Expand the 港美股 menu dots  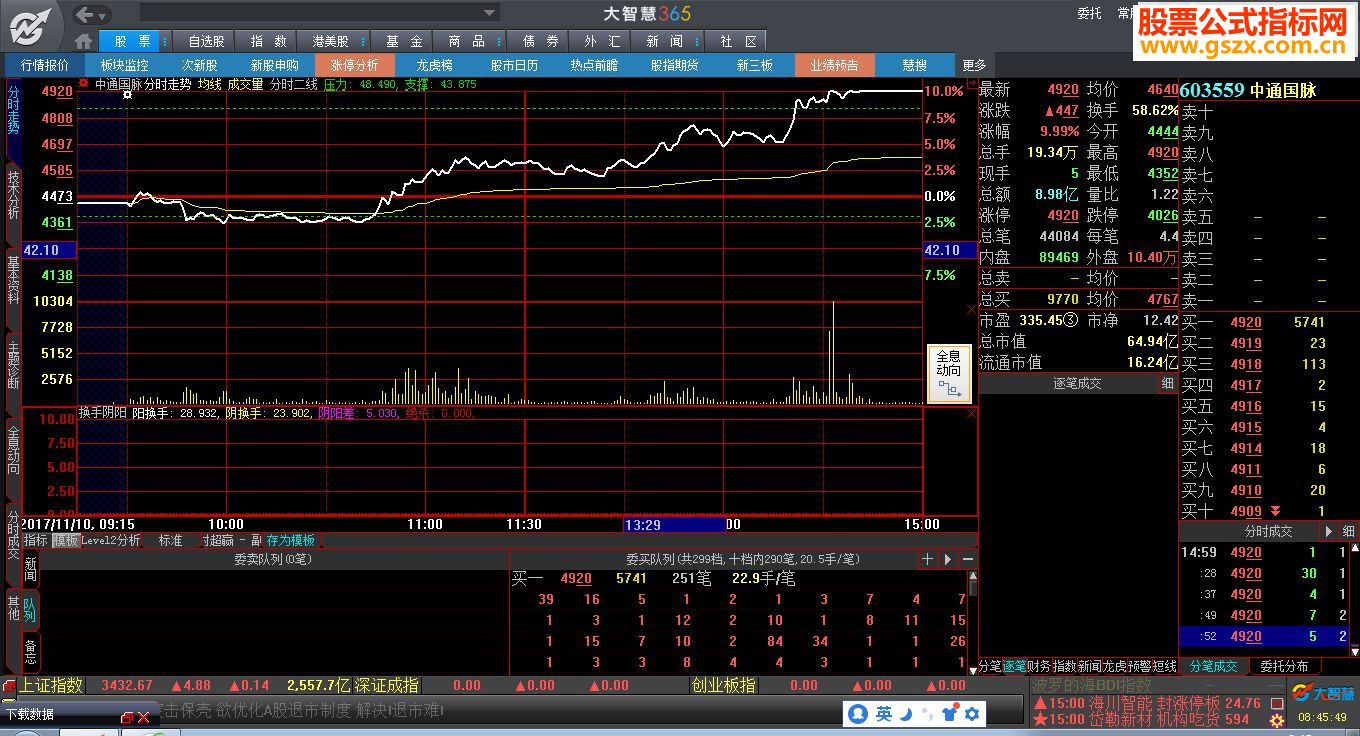[x=361, y=41]
